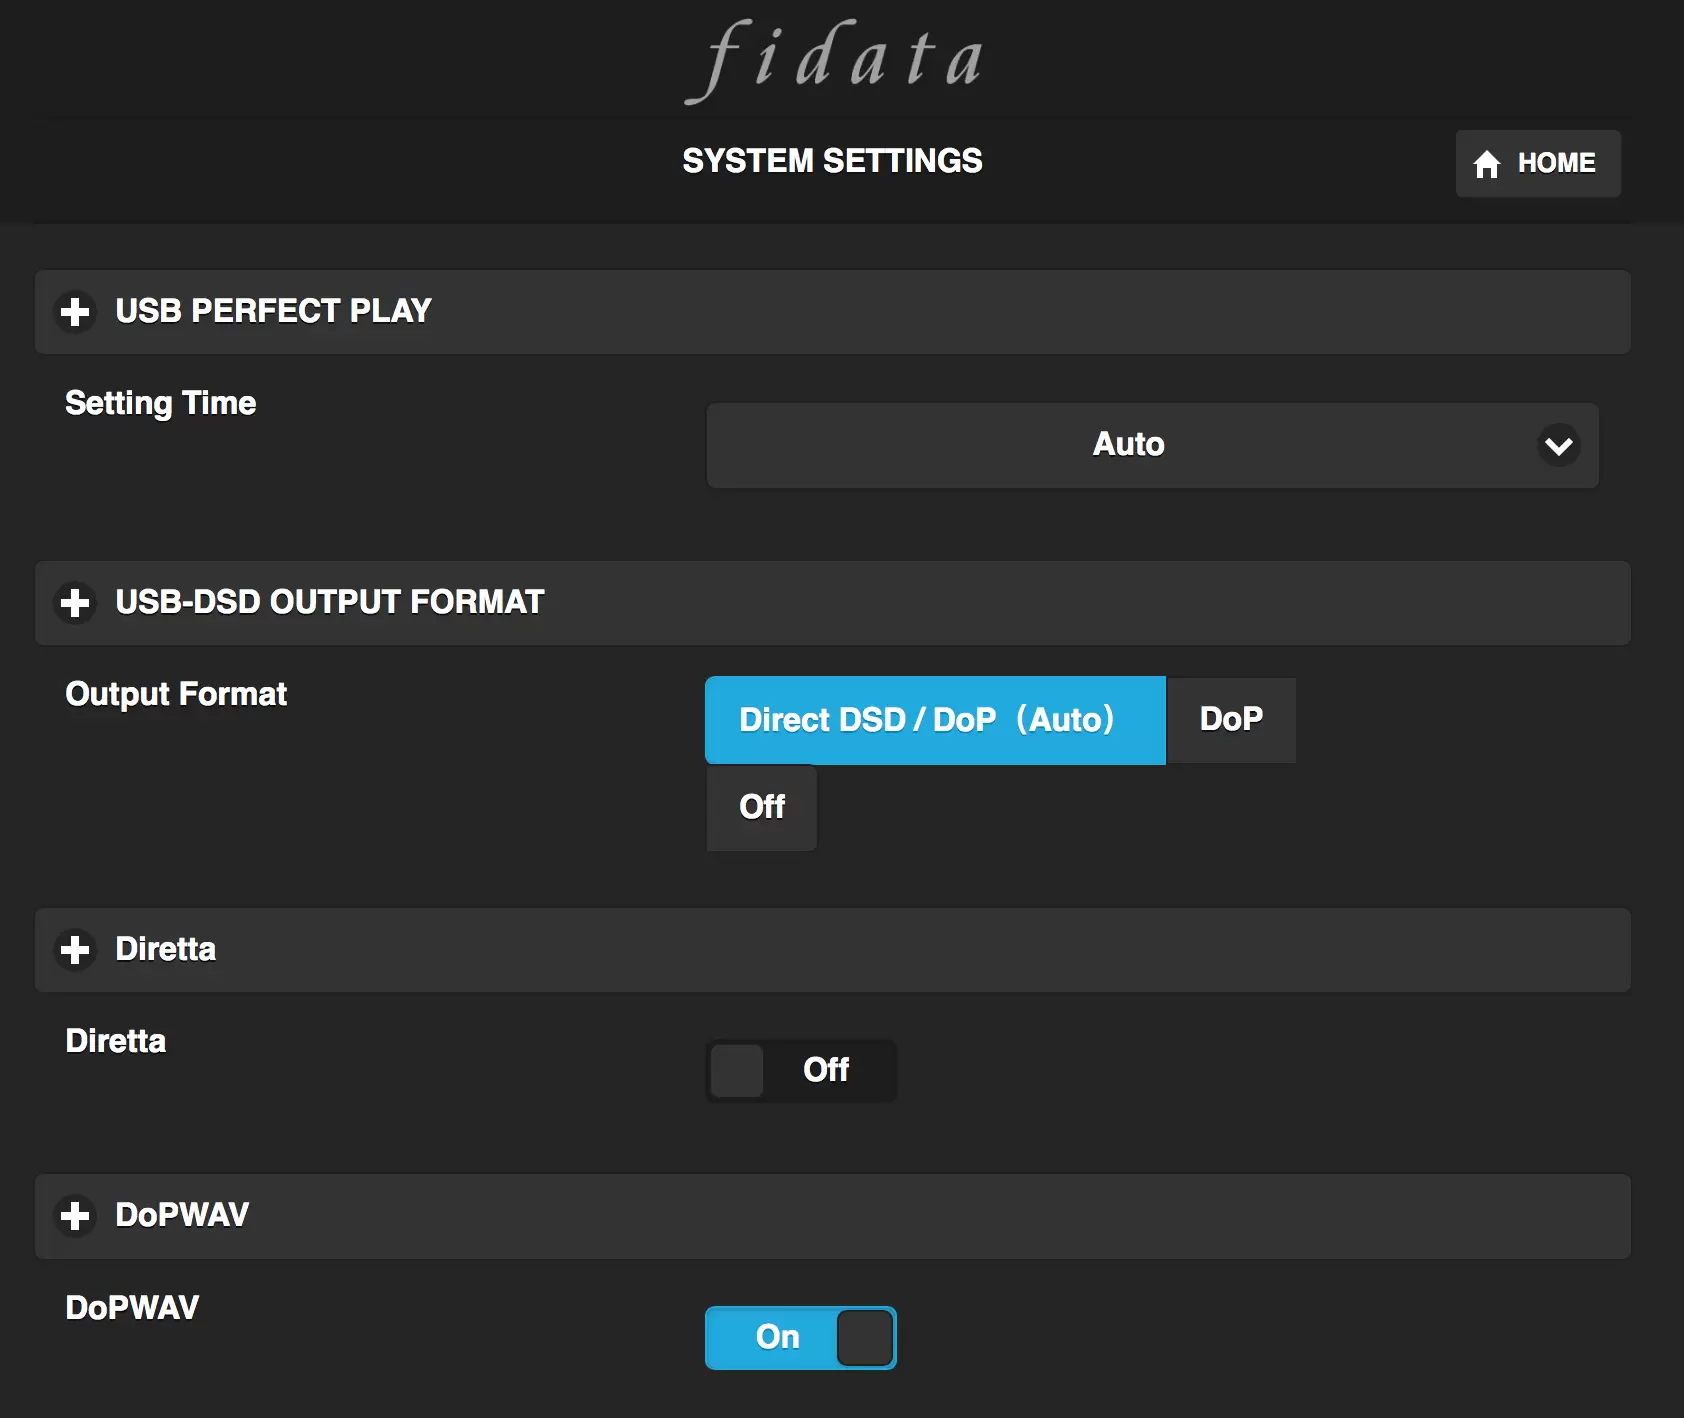Click the Setting Time label

point(161,403)
